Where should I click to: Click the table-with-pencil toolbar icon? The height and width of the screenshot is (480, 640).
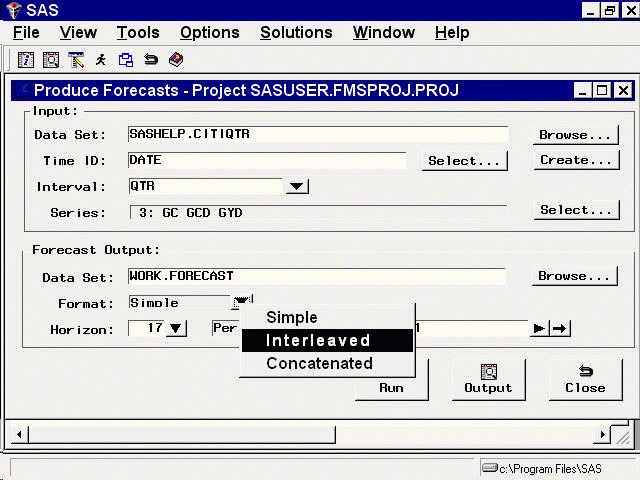pyautogui.click(x=76, y=60)
